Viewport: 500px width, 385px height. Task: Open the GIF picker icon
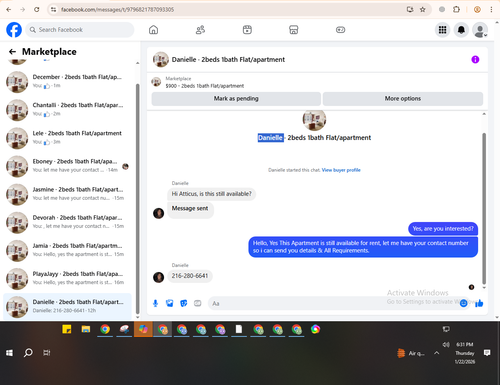(x=198, y=303)
